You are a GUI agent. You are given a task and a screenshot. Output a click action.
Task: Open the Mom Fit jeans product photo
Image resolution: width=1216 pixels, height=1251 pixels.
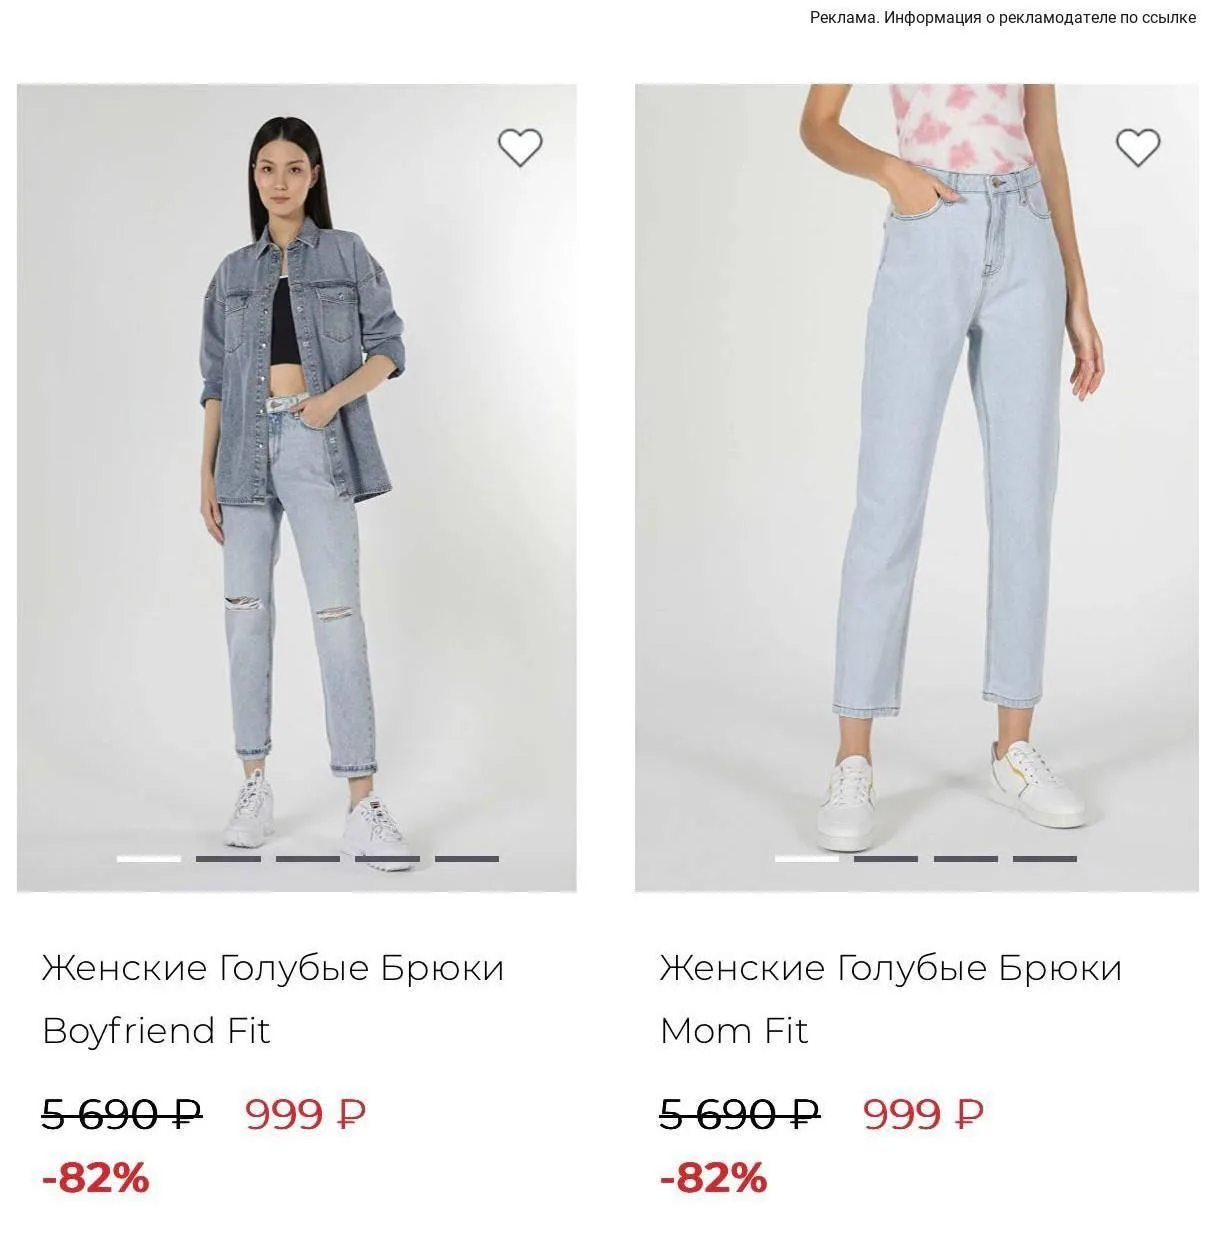(916, 488)
